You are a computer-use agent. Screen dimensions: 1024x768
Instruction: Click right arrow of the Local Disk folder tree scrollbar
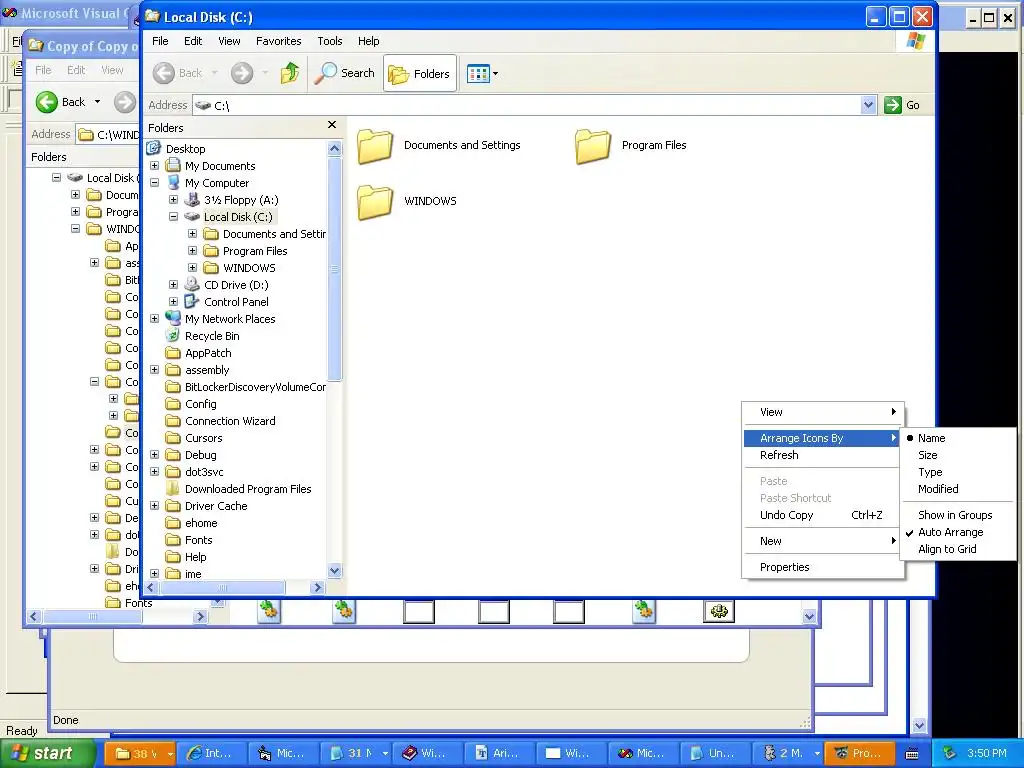[x=318, y=588]
